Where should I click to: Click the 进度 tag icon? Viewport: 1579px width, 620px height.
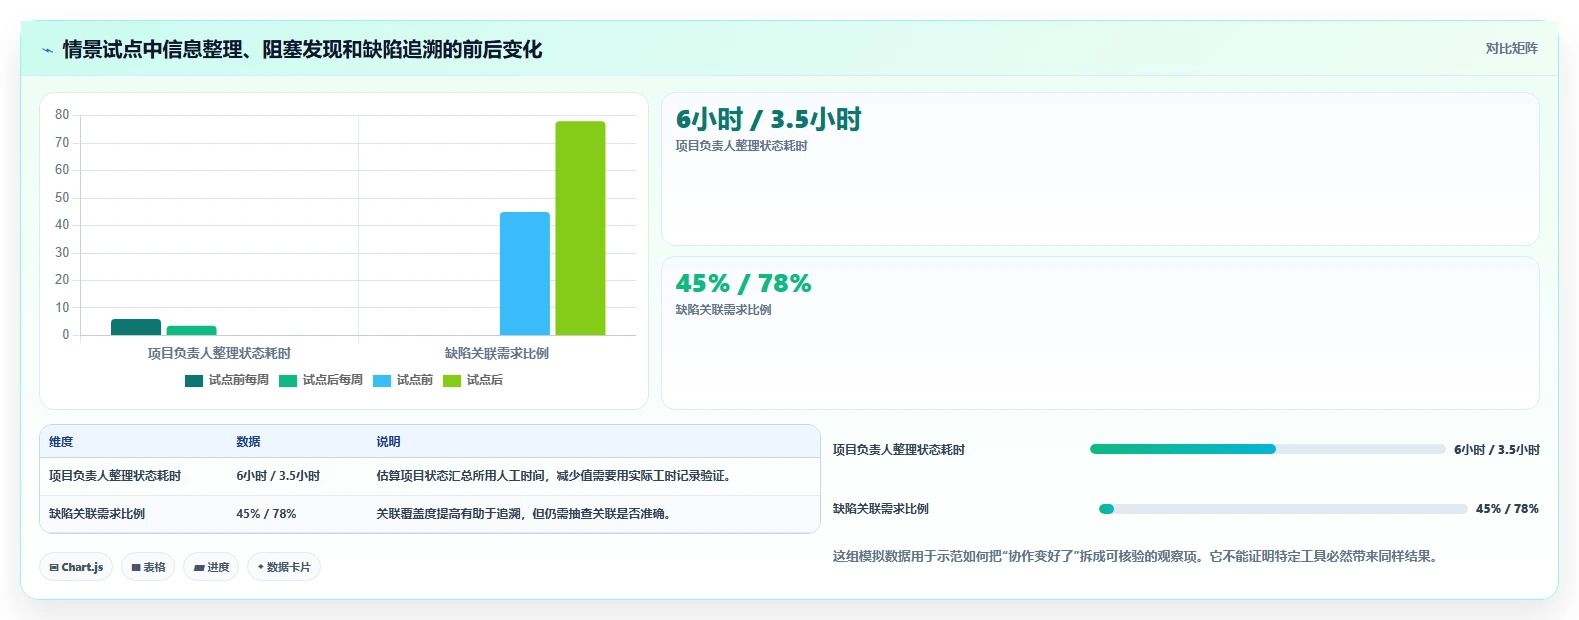pos(199,567)
